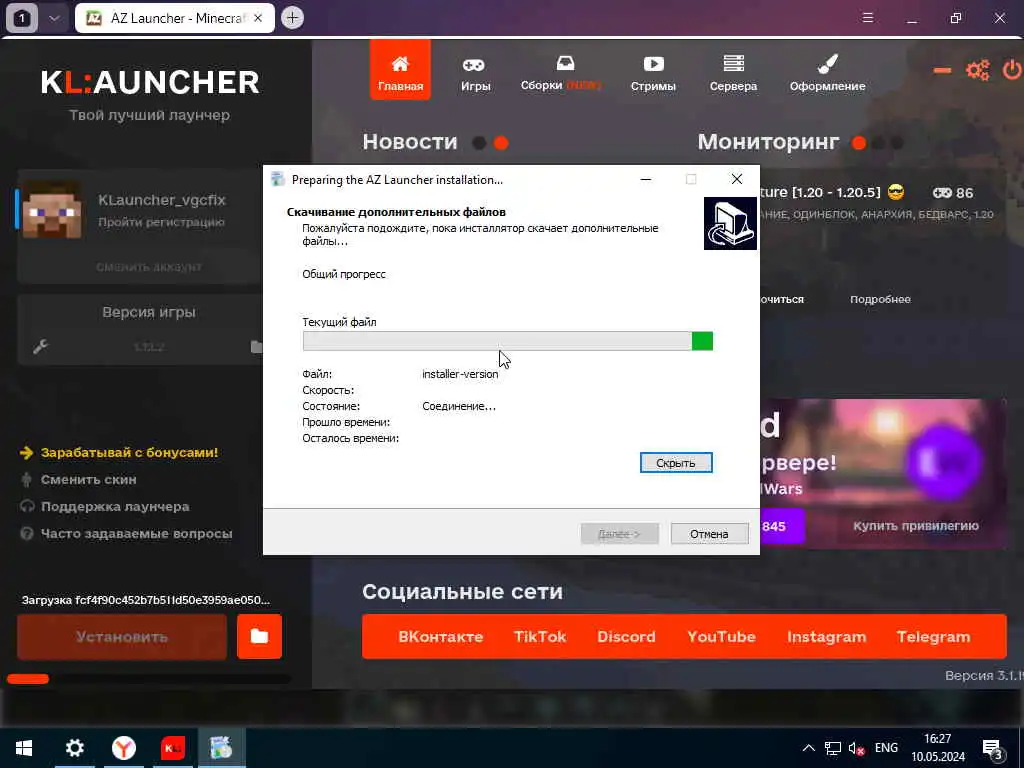Click the Соединение... status text
1024x768 pixels.
[x=458, y=406]
